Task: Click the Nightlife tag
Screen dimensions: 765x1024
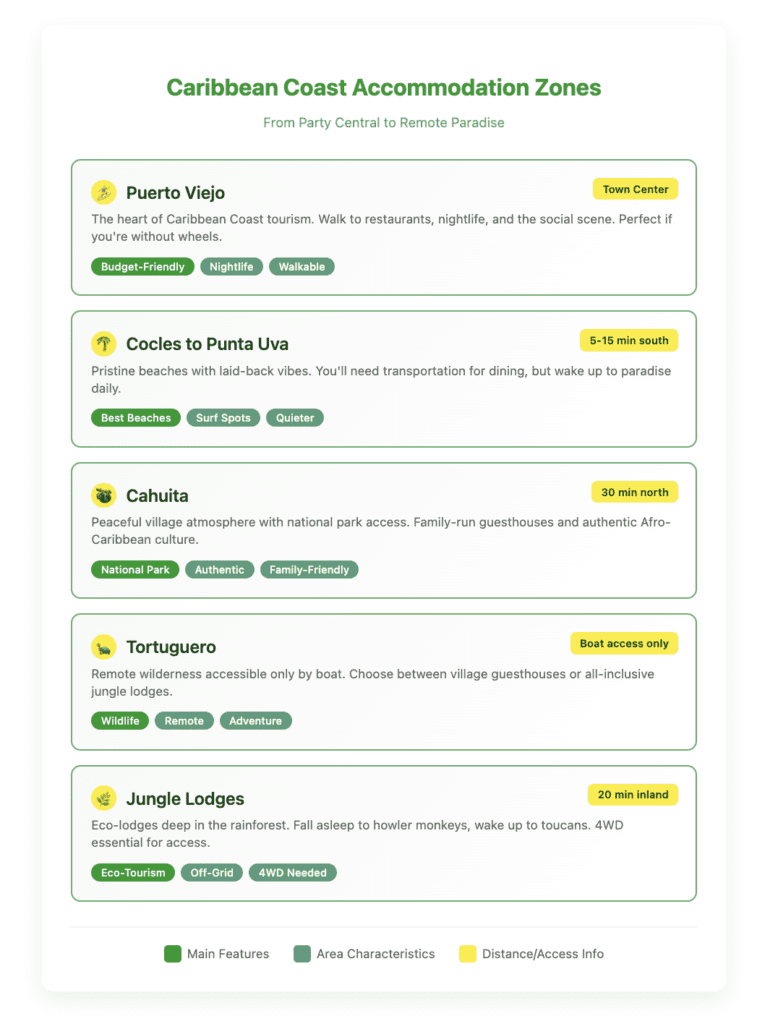Action: 232,267
